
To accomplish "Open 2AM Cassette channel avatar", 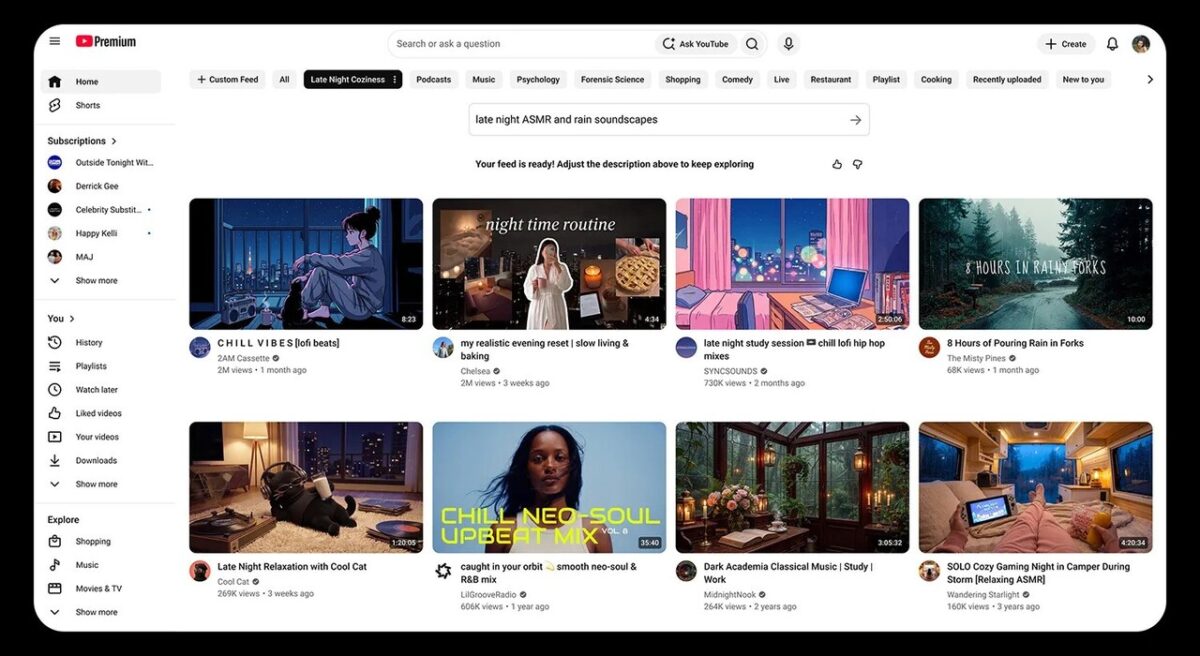I will [x=199, y=347].
